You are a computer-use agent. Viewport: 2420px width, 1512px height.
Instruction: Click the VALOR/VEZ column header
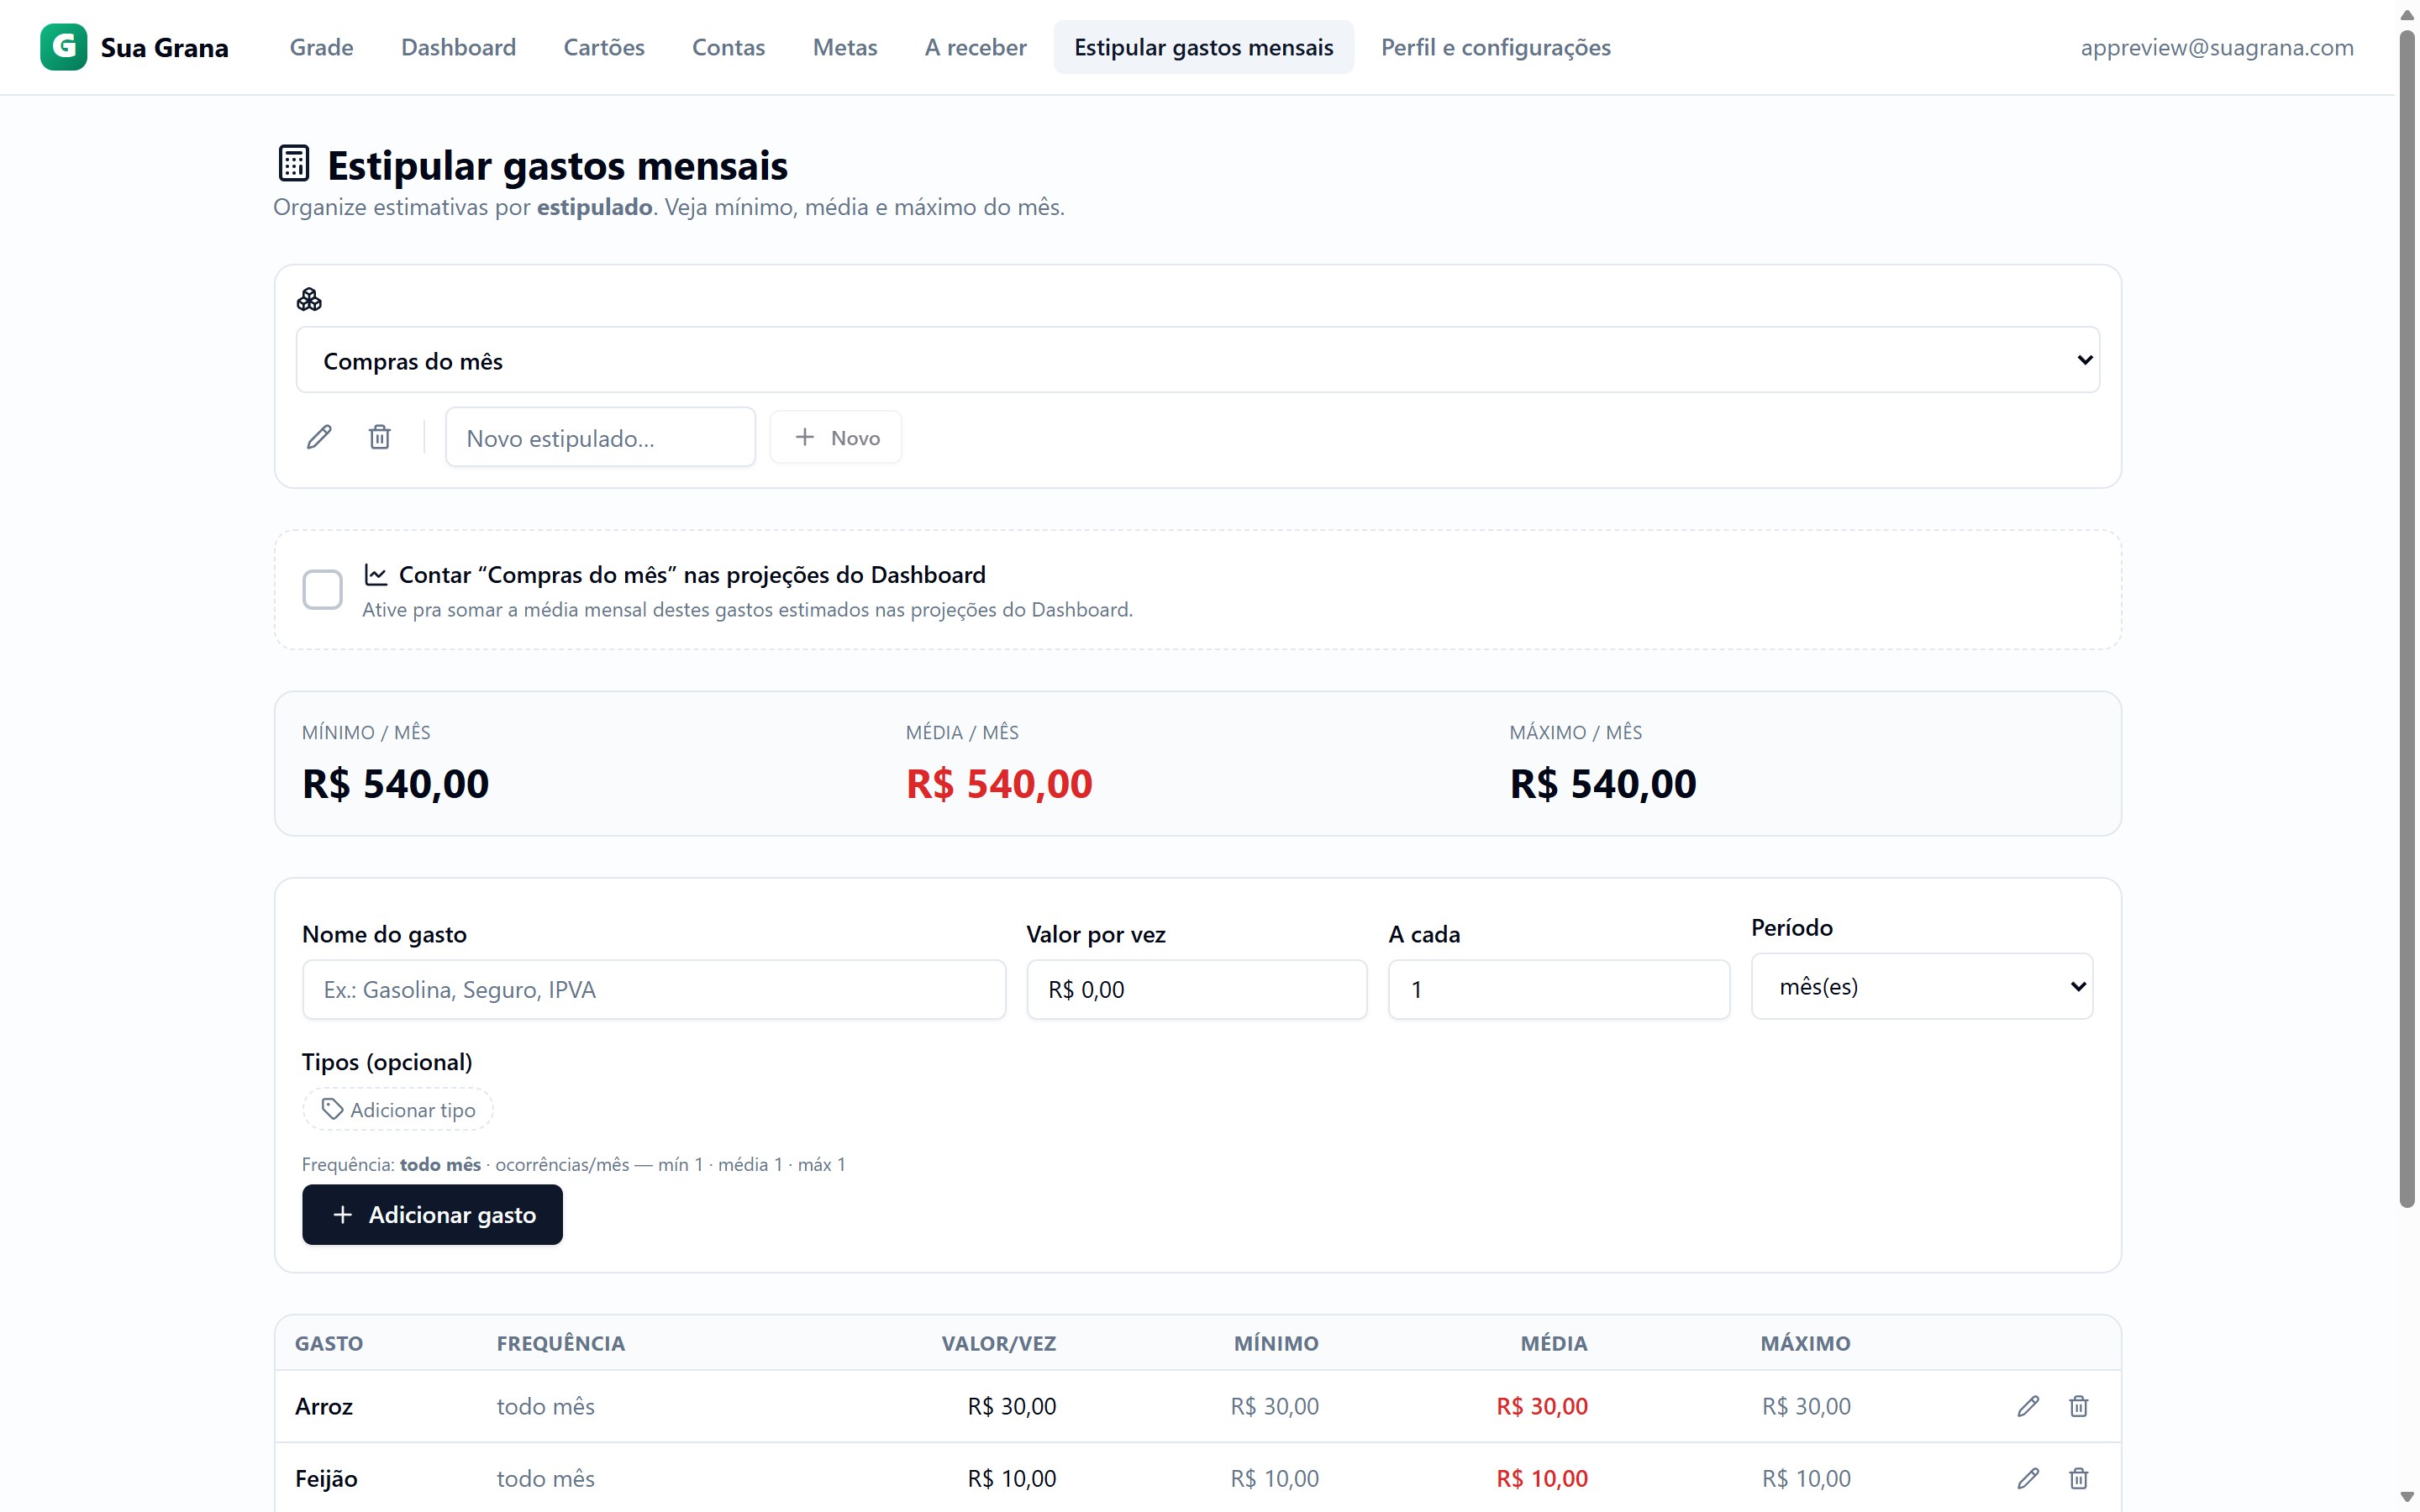(x=998, y=1343)
